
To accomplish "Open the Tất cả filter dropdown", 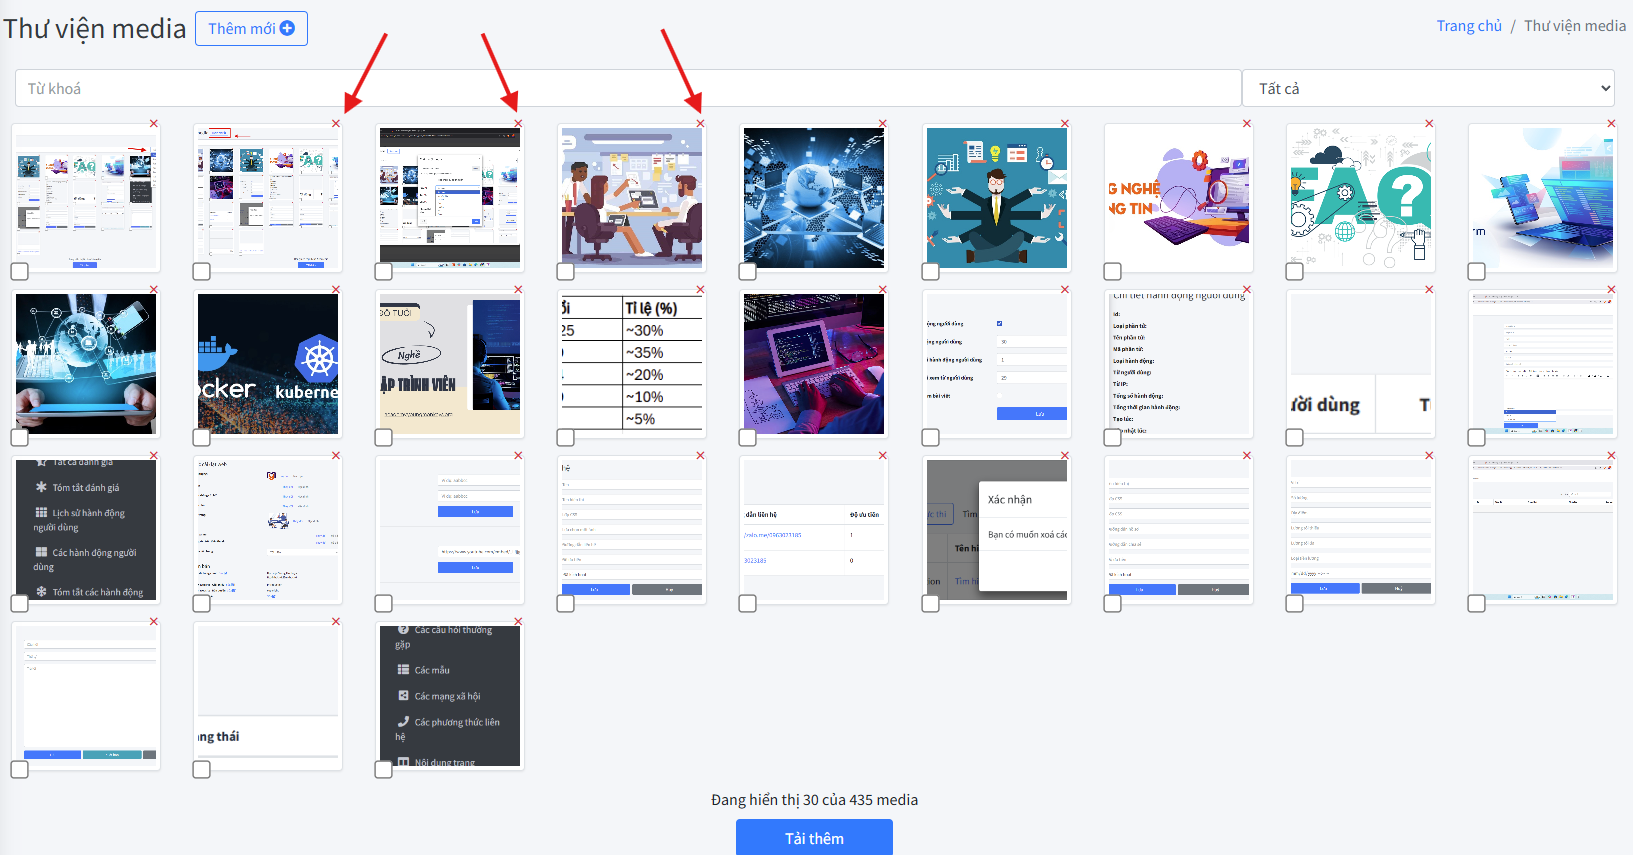I will pos(1428,88).
